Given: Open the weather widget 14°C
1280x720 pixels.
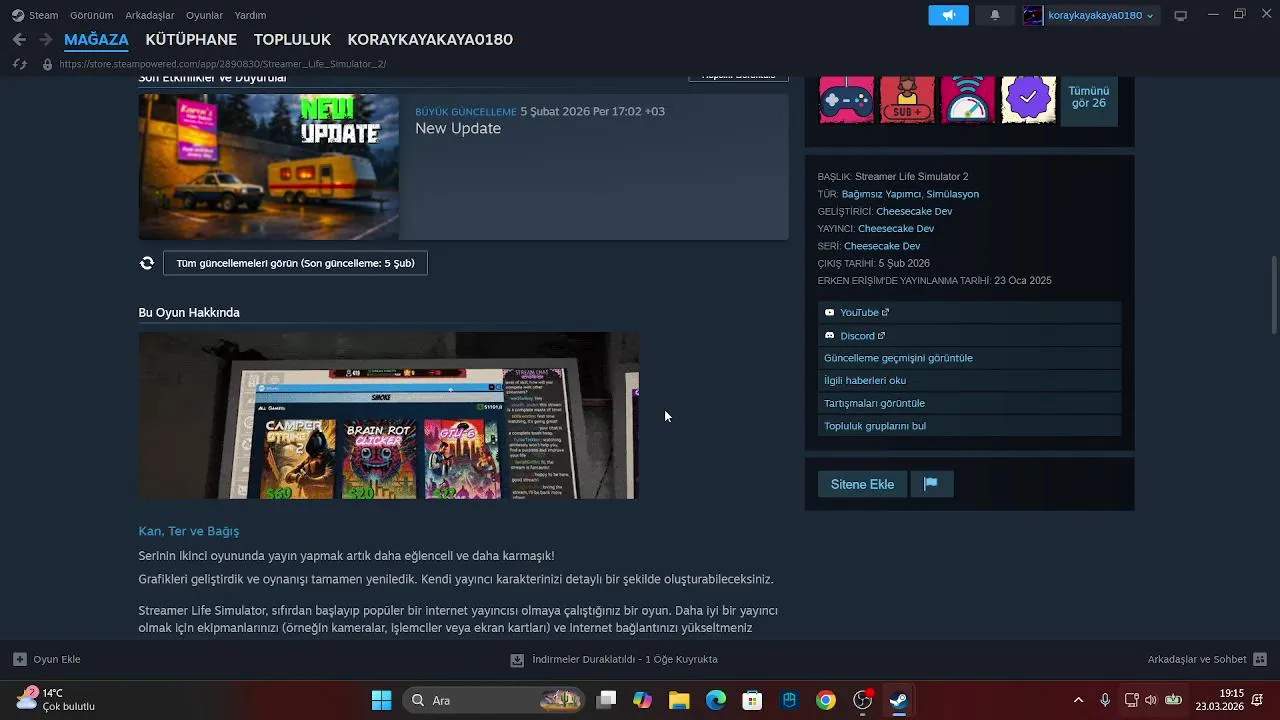Looking at the screenshot, I should click(56, 700).
